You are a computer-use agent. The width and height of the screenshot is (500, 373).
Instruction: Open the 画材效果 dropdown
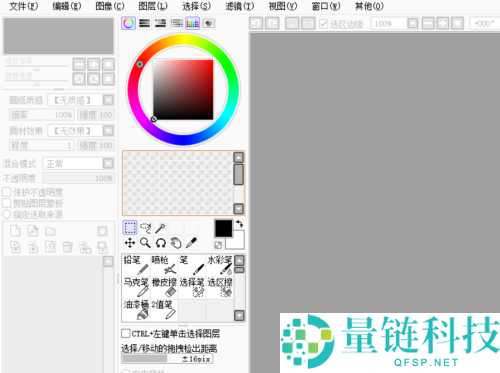81,130
